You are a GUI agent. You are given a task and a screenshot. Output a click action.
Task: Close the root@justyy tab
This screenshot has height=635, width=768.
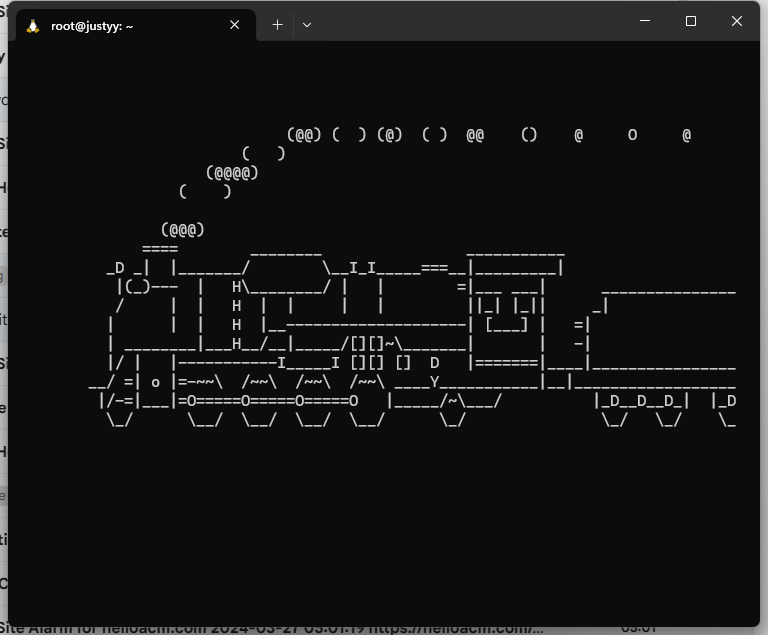(235, 25)
